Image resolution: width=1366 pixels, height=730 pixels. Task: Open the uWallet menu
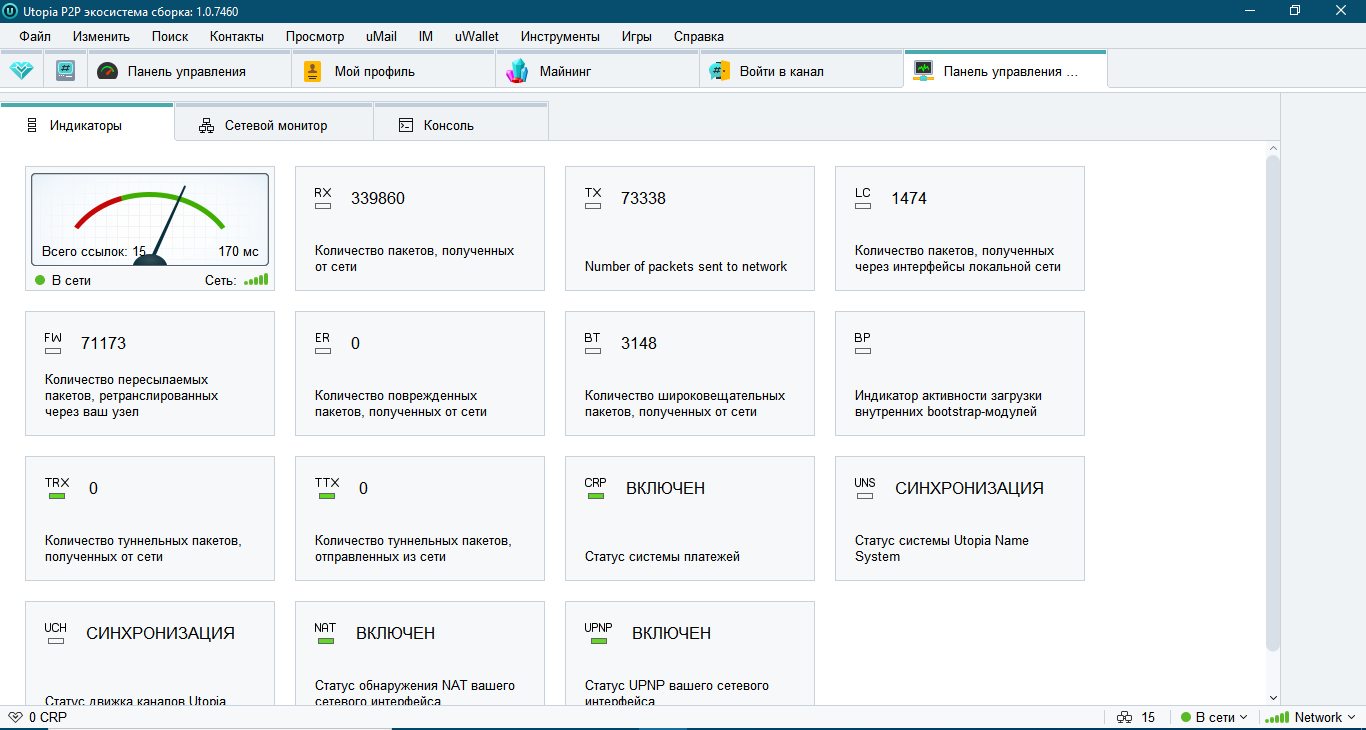point(477,36)
